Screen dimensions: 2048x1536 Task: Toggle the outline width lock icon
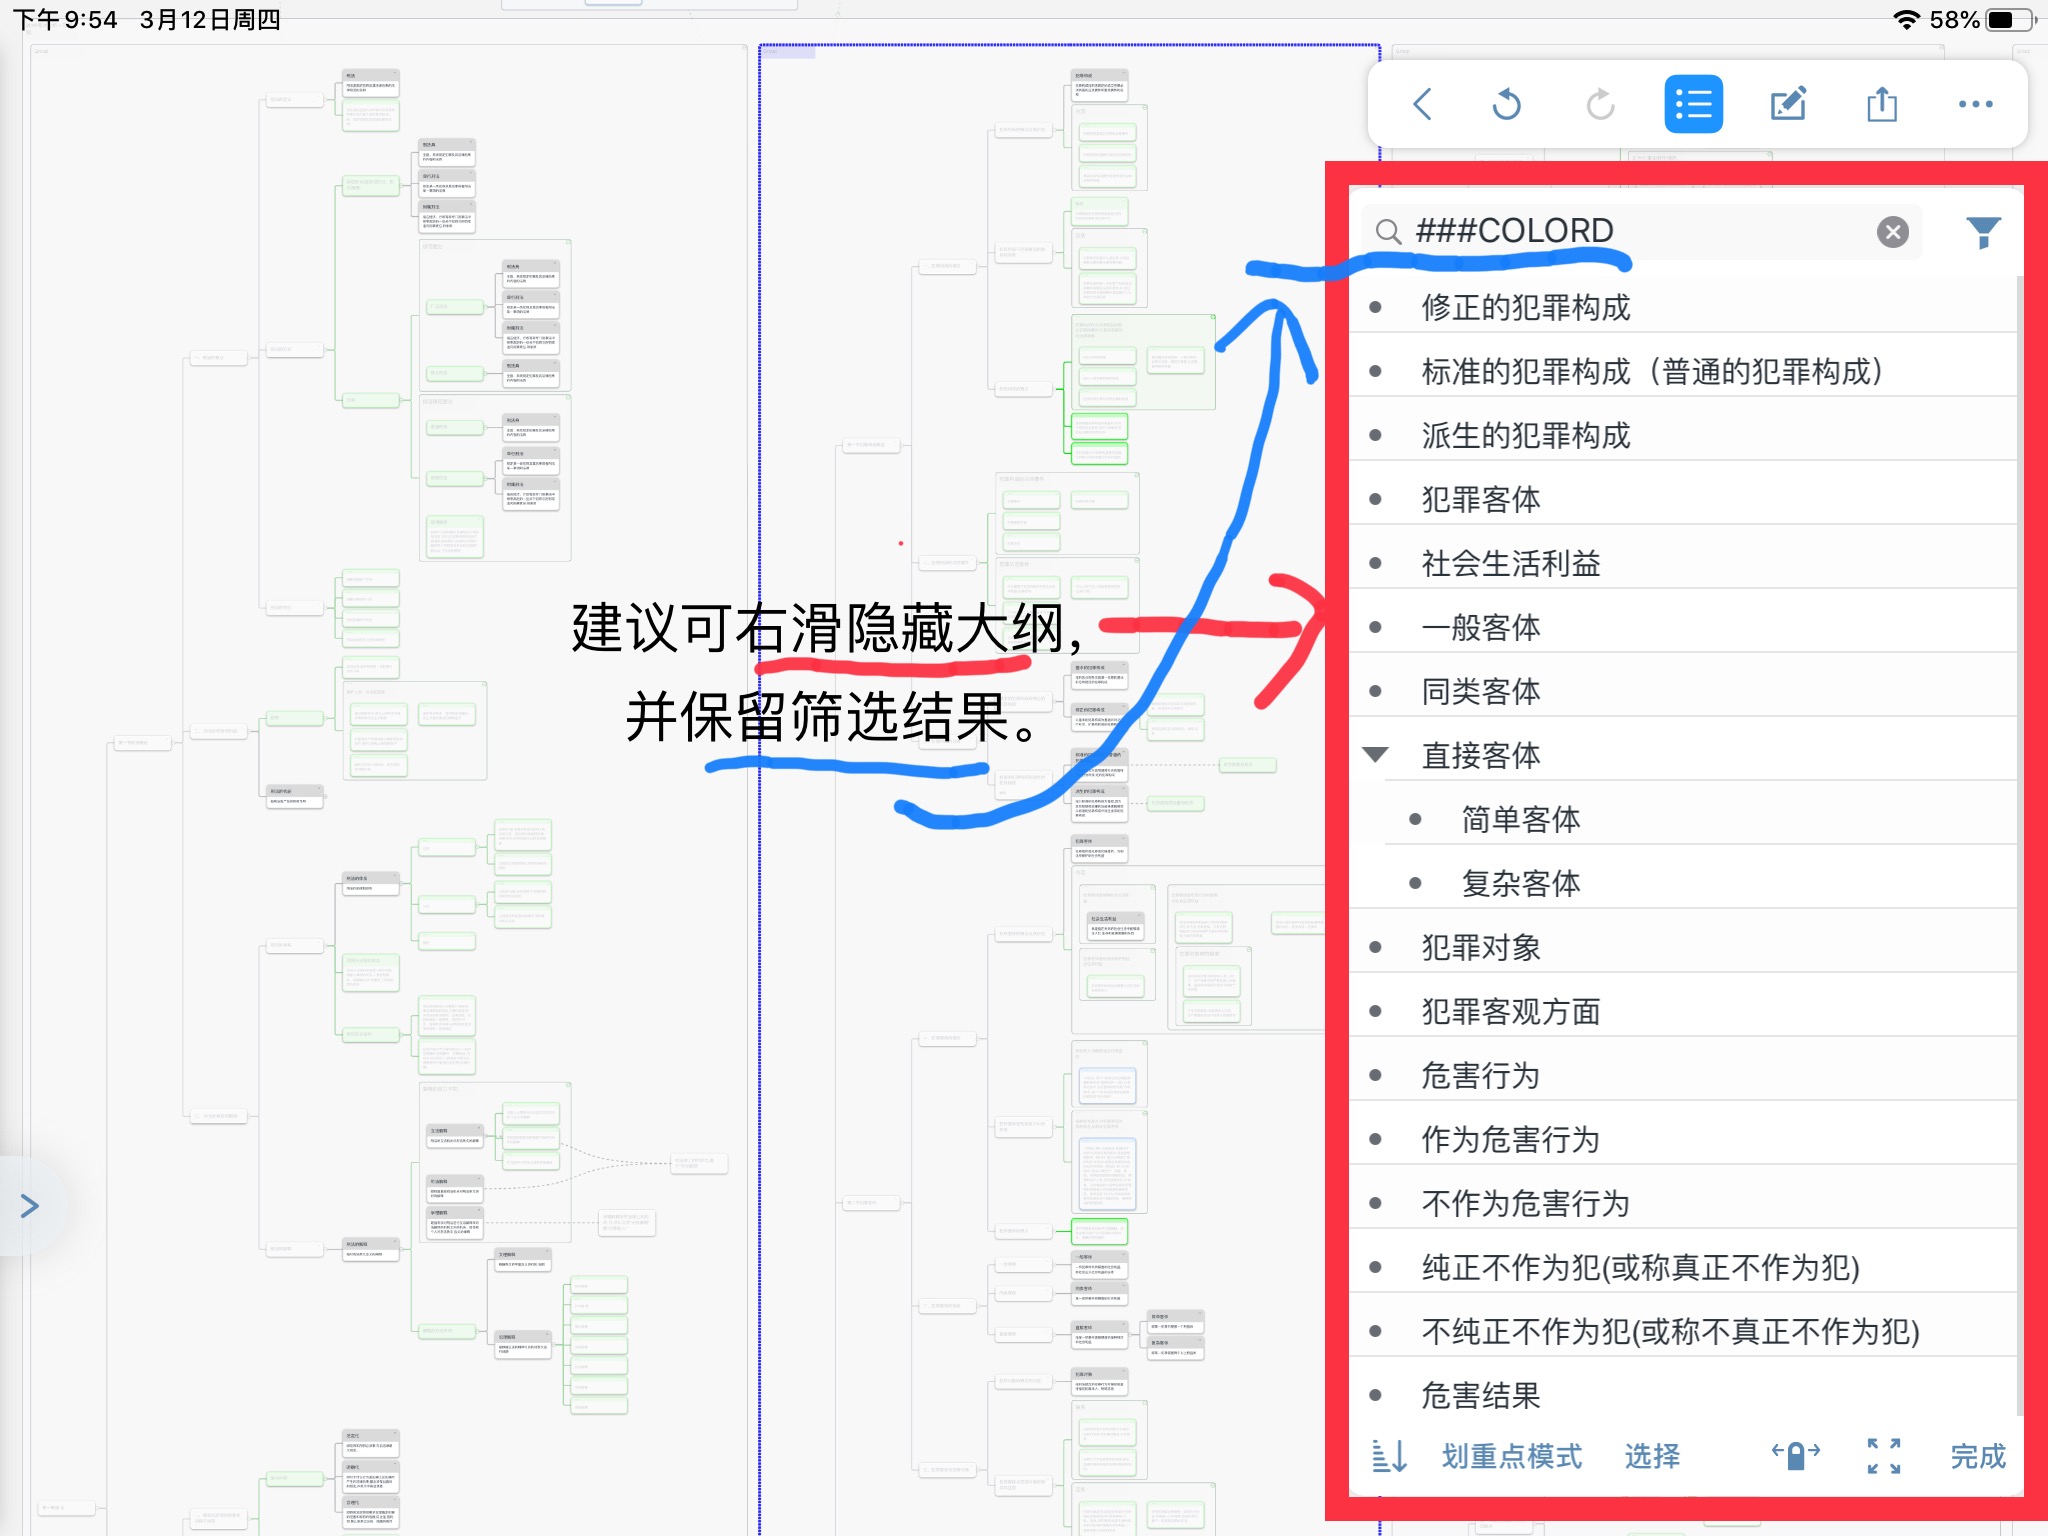point(1796,1455)
